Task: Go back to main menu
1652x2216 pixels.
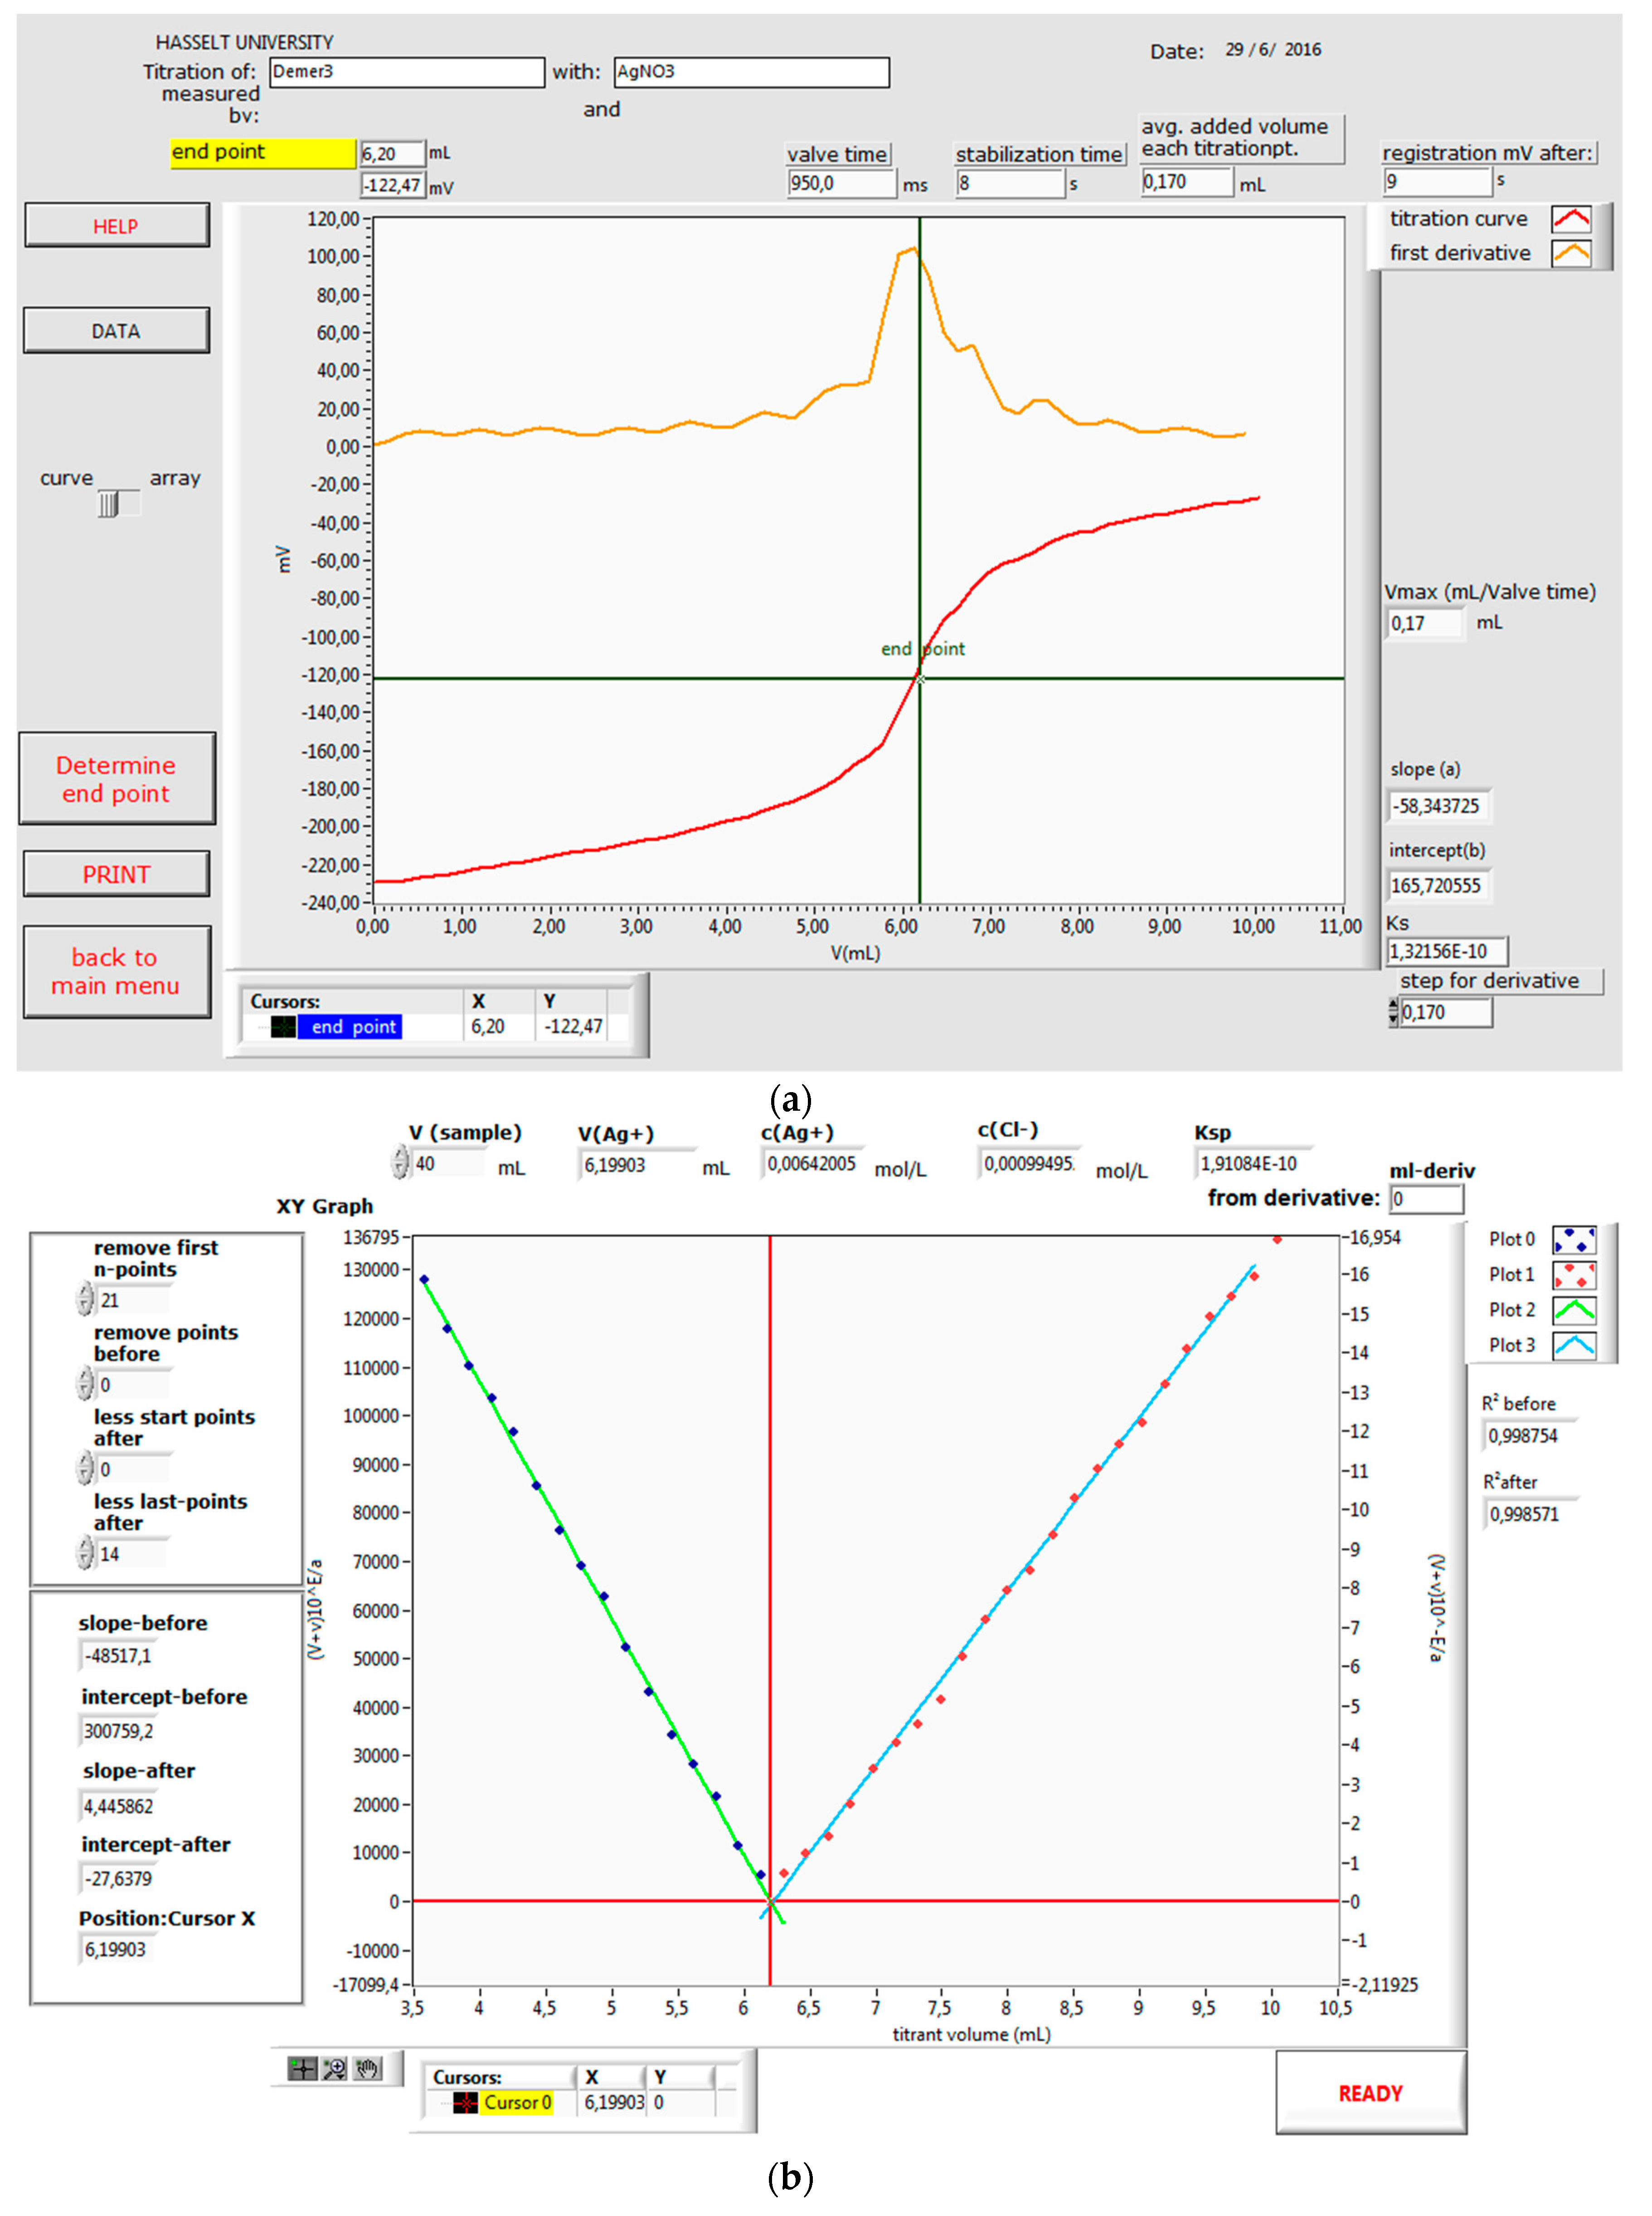Action: pos(116,971)
